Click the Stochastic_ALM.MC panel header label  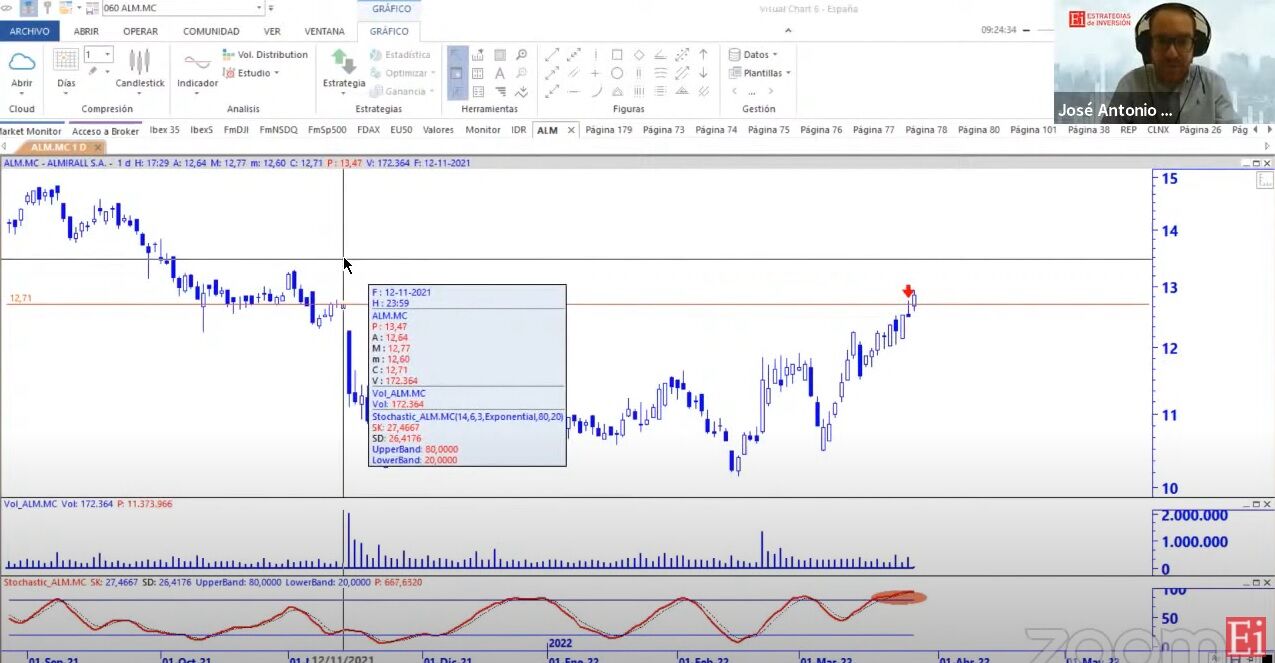coord(45,582)
